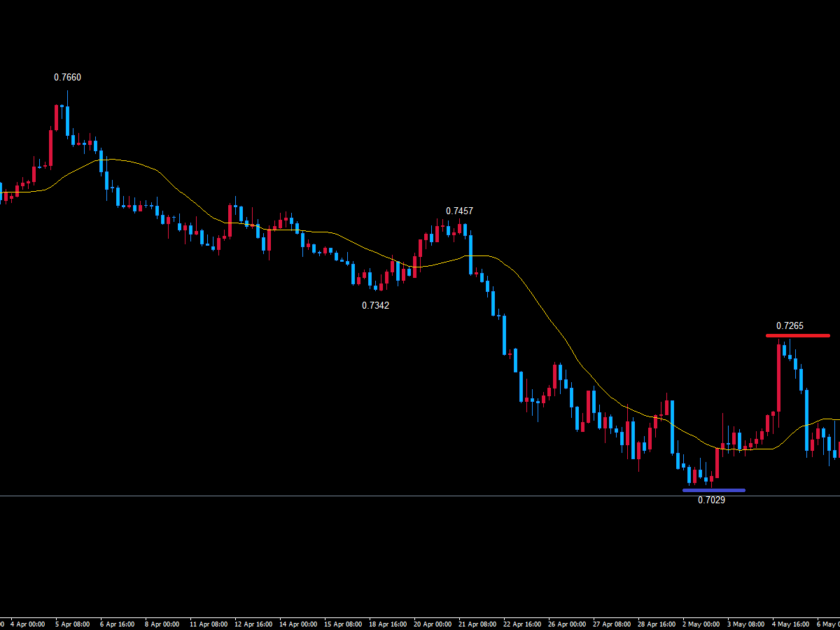Click the white horizontal line across chart
Image resolution: width=840 pixels, height=630 pixels.
[x=300, y=496]
